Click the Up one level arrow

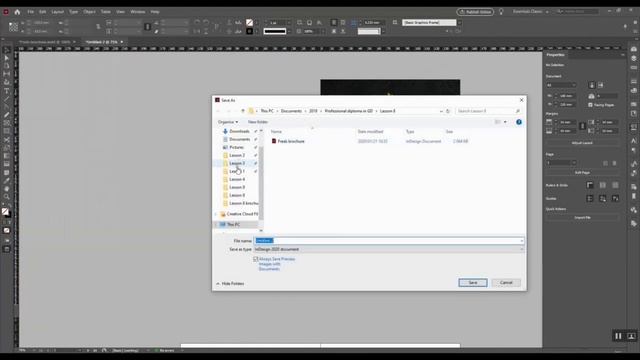pos(243,111)
